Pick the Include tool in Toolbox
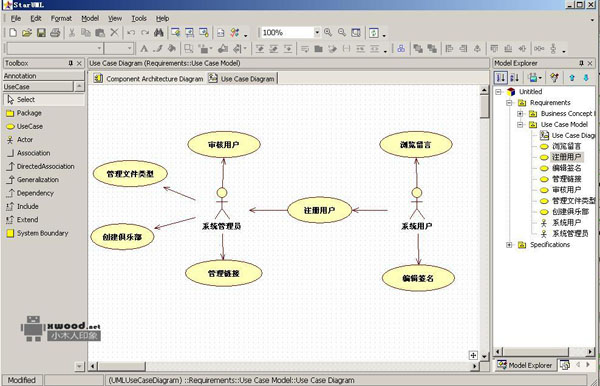 (23, 207)
